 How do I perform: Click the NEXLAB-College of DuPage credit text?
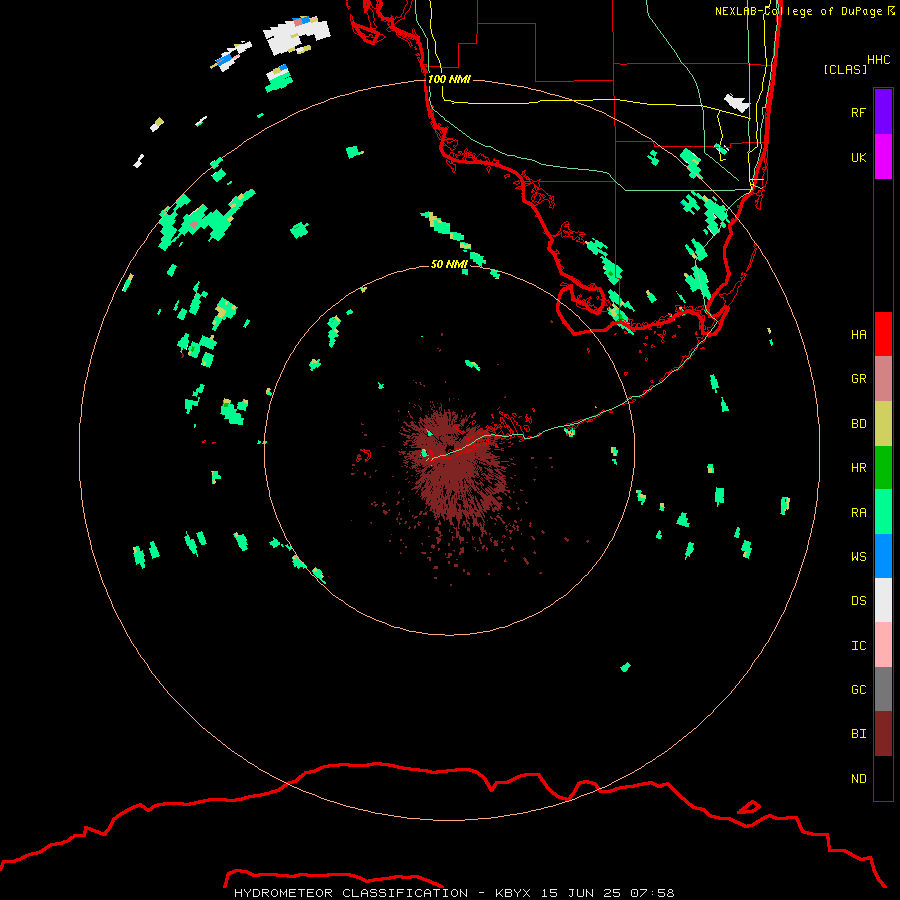point(804,11)
